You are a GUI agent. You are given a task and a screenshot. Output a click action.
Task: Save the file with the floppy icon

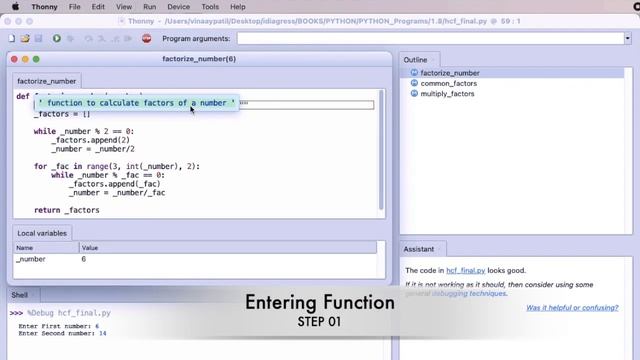pos(38,38)
